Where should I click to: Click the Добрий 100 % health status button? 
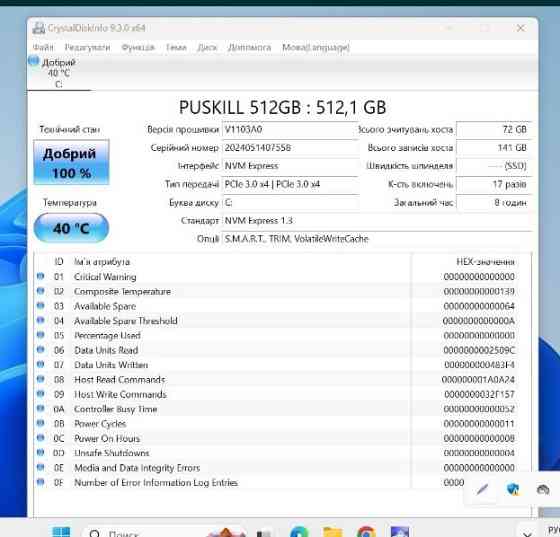tap(71, 163)
